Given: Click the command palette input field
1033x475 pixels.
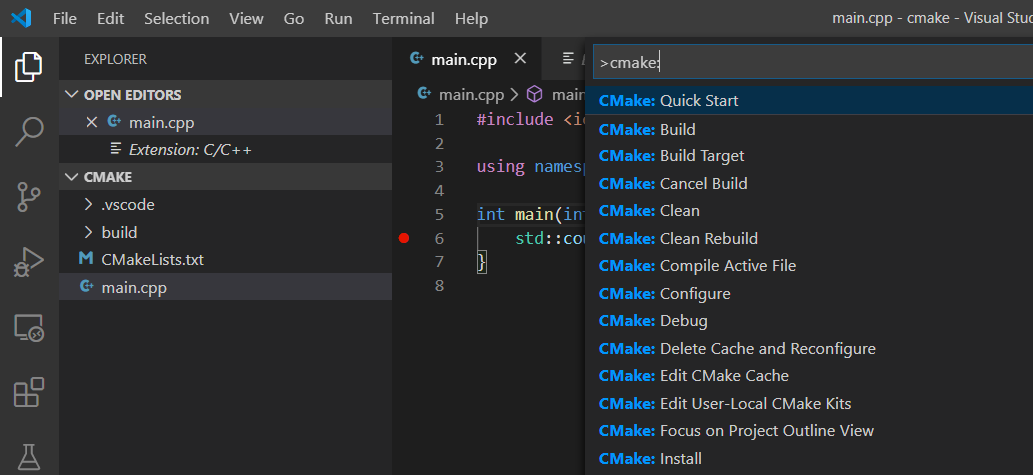Looking at the screenshot, I should click(x=813, y=63).
